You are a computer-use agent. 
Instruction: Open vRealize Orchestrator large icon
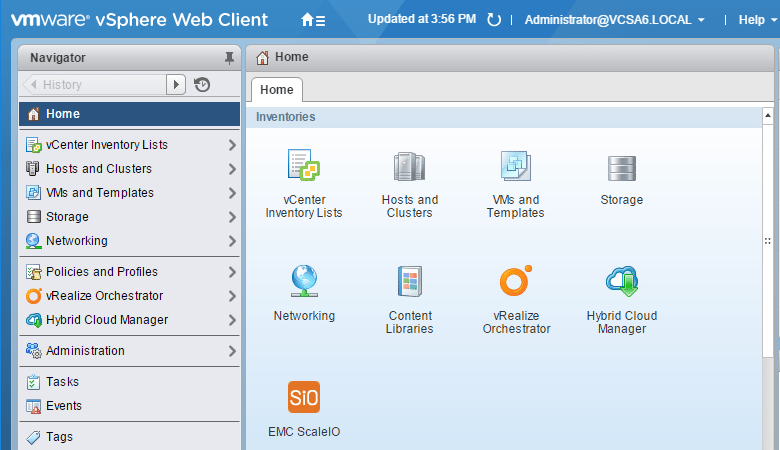pyautogui.click(x=515, y=280)
